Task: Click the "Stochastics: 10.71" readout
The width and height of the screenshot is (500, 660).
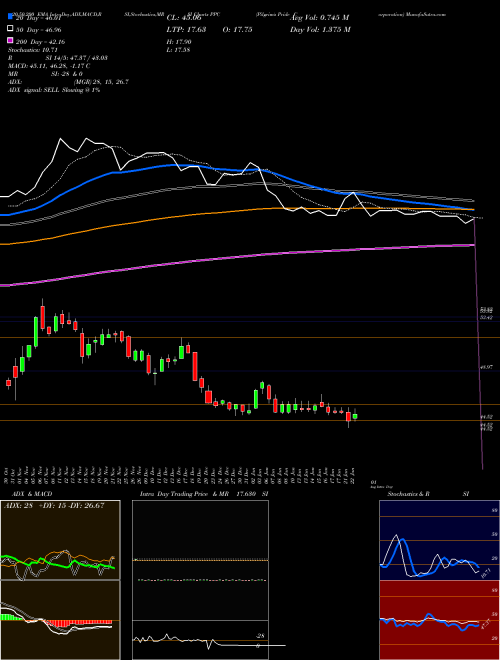Action: pyautogui.click(x=33, y=50)
